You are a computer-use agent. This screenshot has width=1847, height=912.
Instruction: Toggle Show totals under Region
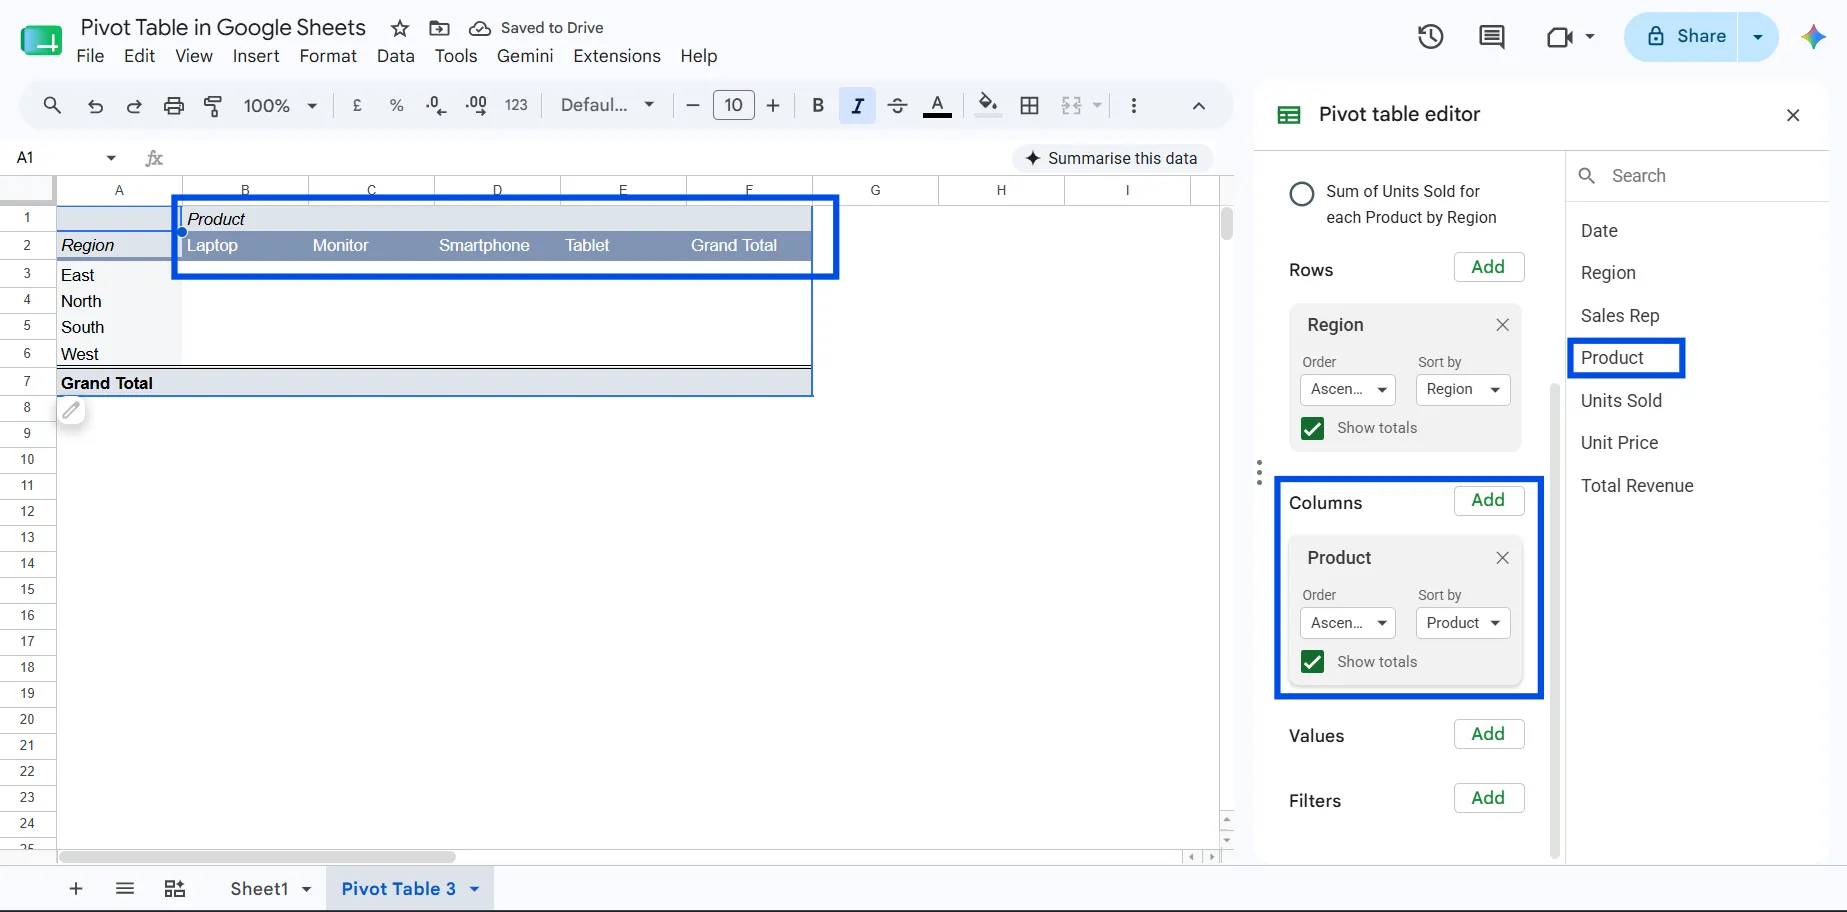(x=1312, y=428)
